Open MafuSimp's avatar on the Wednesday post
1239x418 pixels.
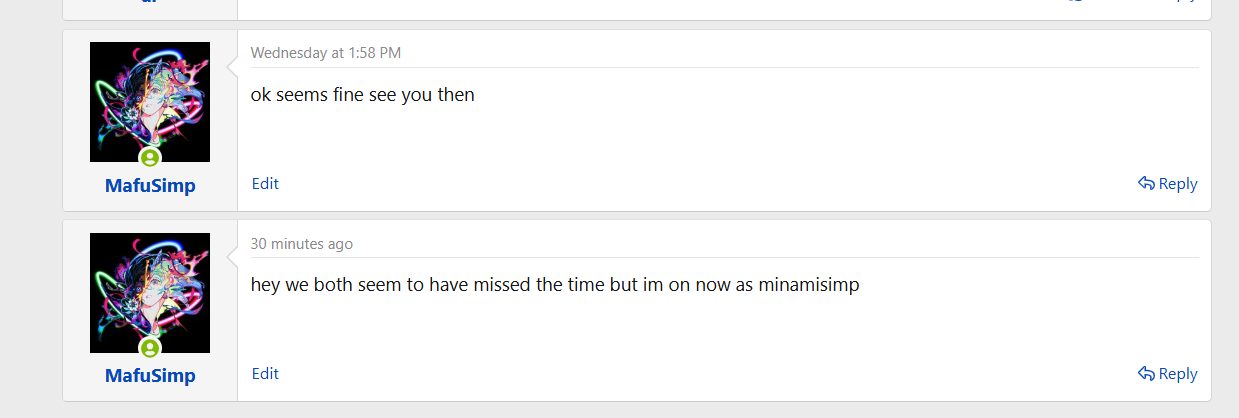click(150, 102)
